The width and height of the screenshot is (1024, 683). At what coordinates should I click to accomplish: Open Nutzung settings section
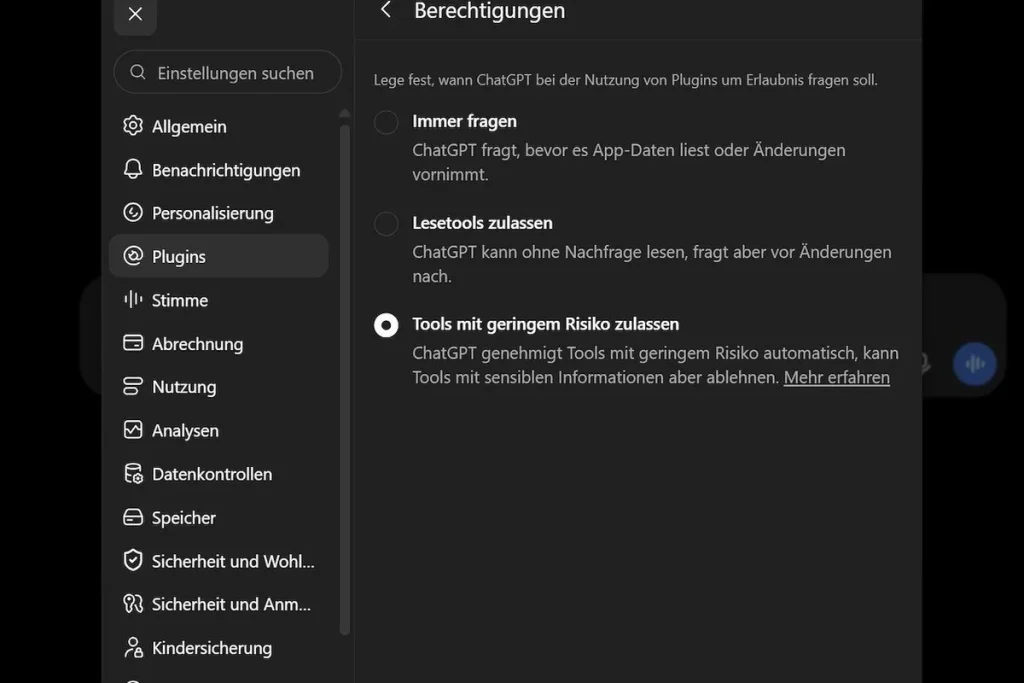coord(219,387)
